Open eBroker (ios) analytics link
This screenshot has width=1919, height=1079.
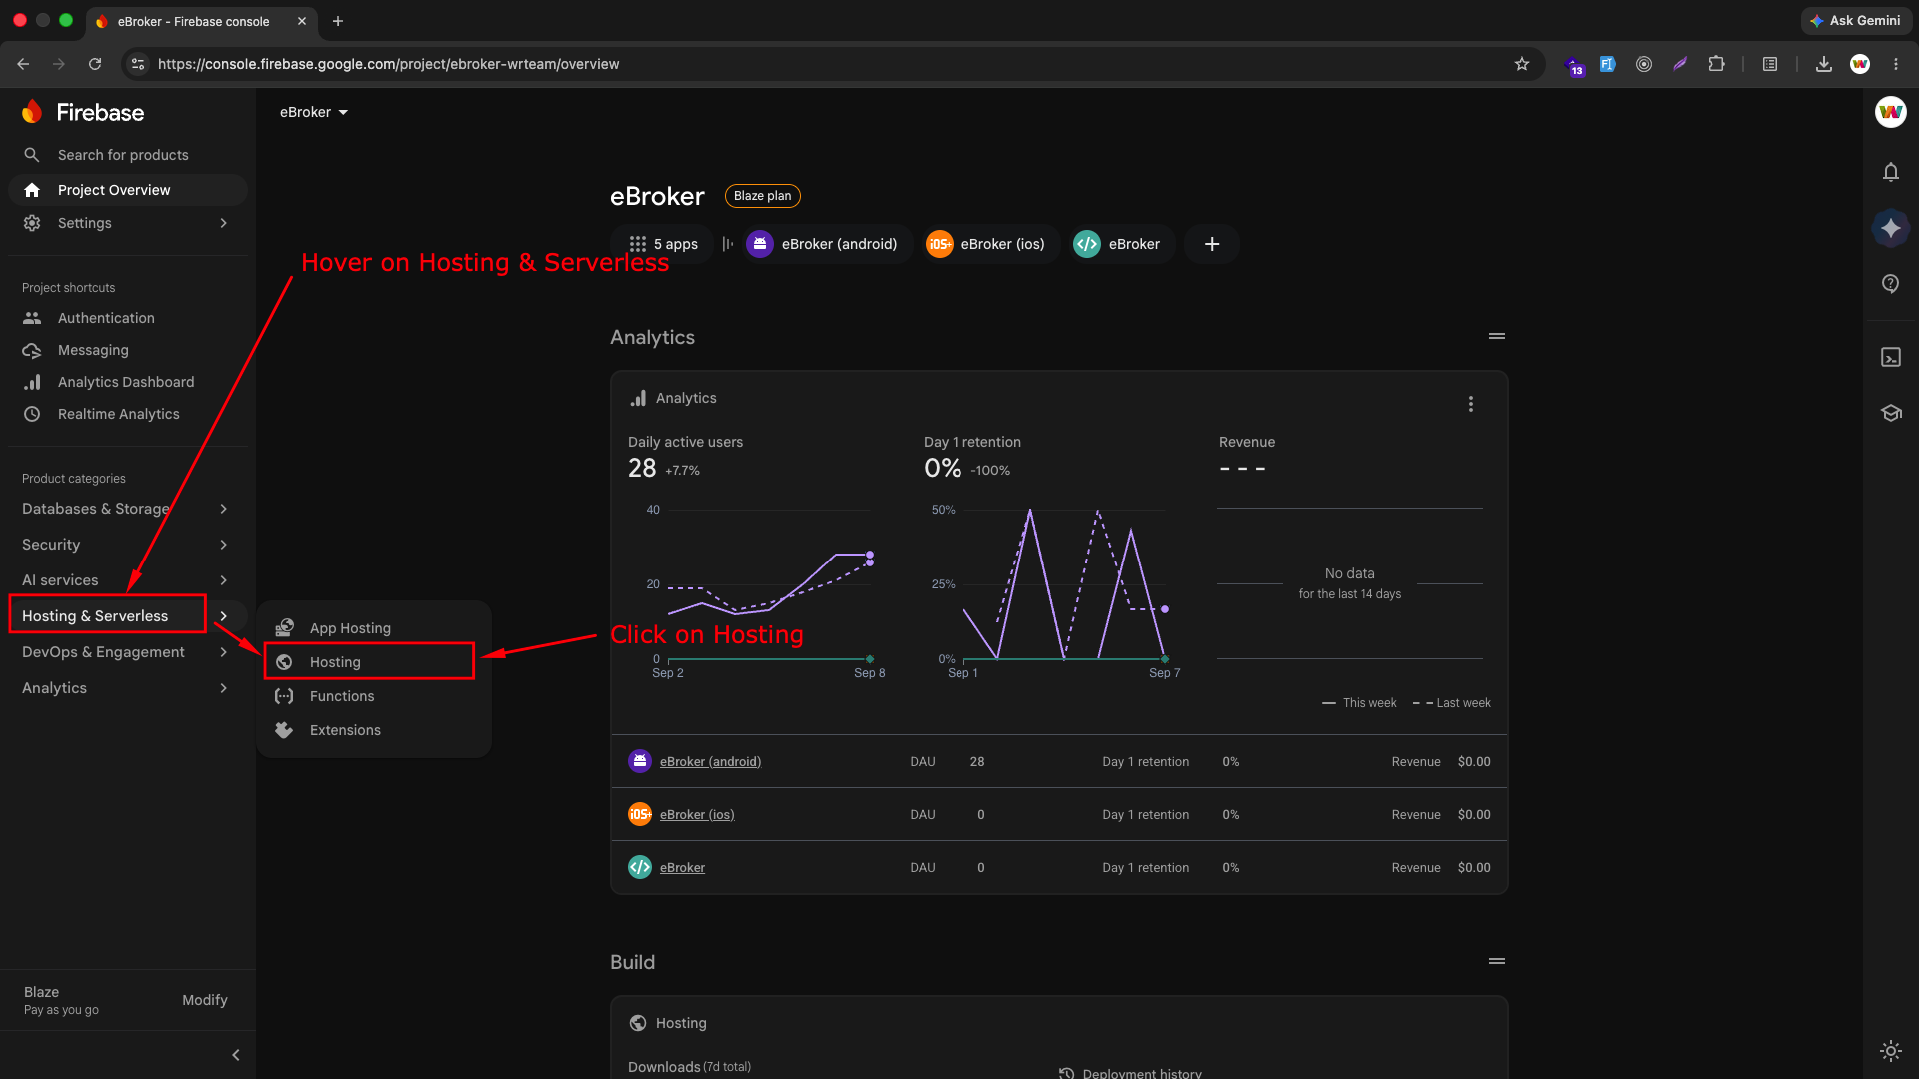[x=697, y=815]
